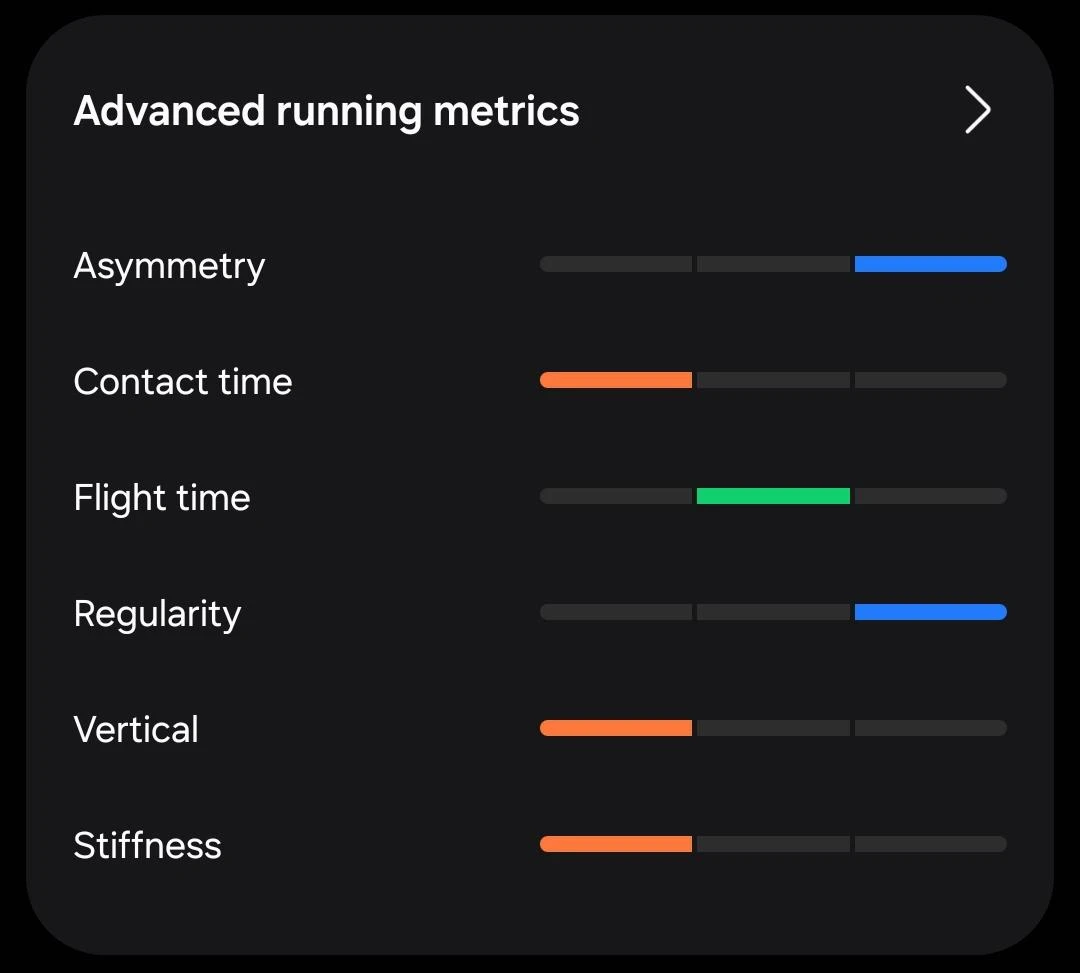Screen dimensions: 1080x973
Task: Click the blue Regularity rating bar segment
Action: pyautogui.click(x=931, y=611)
